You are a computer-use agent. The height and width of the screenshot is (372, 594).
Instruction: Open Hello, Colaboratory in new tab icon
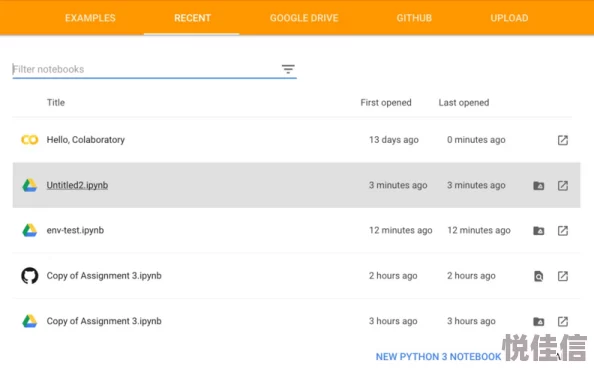click(563, 140)
